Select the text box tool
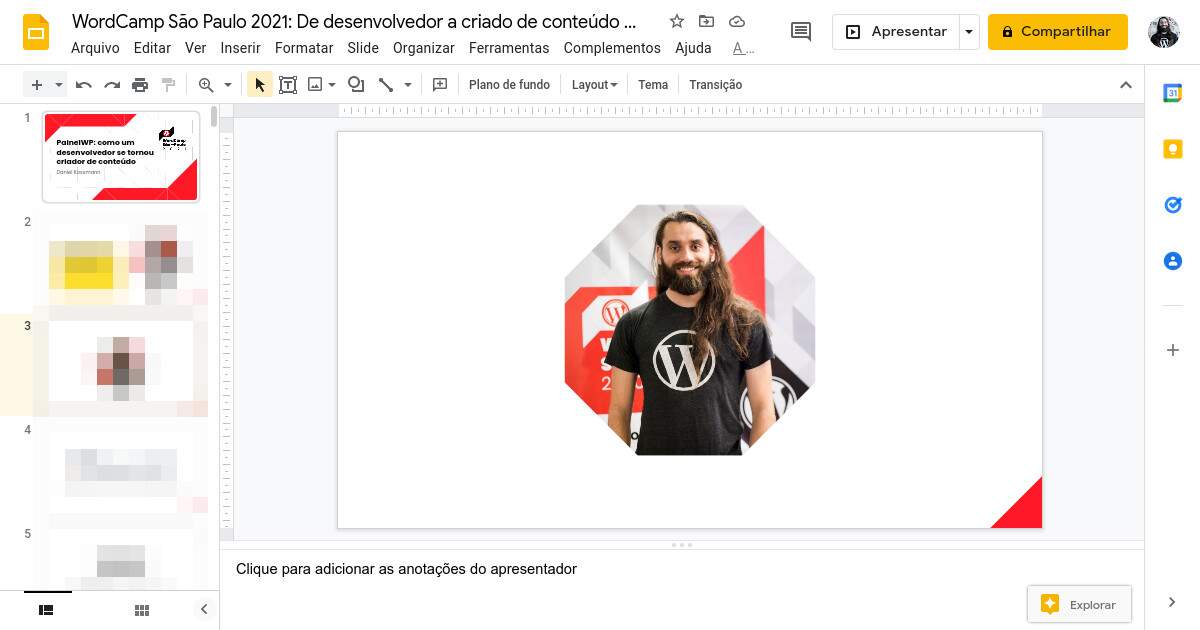 288,85
